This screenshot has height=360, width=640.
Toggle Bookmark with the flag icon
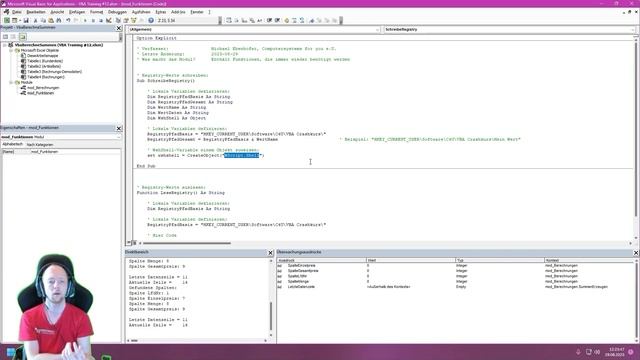pos(311,20)
